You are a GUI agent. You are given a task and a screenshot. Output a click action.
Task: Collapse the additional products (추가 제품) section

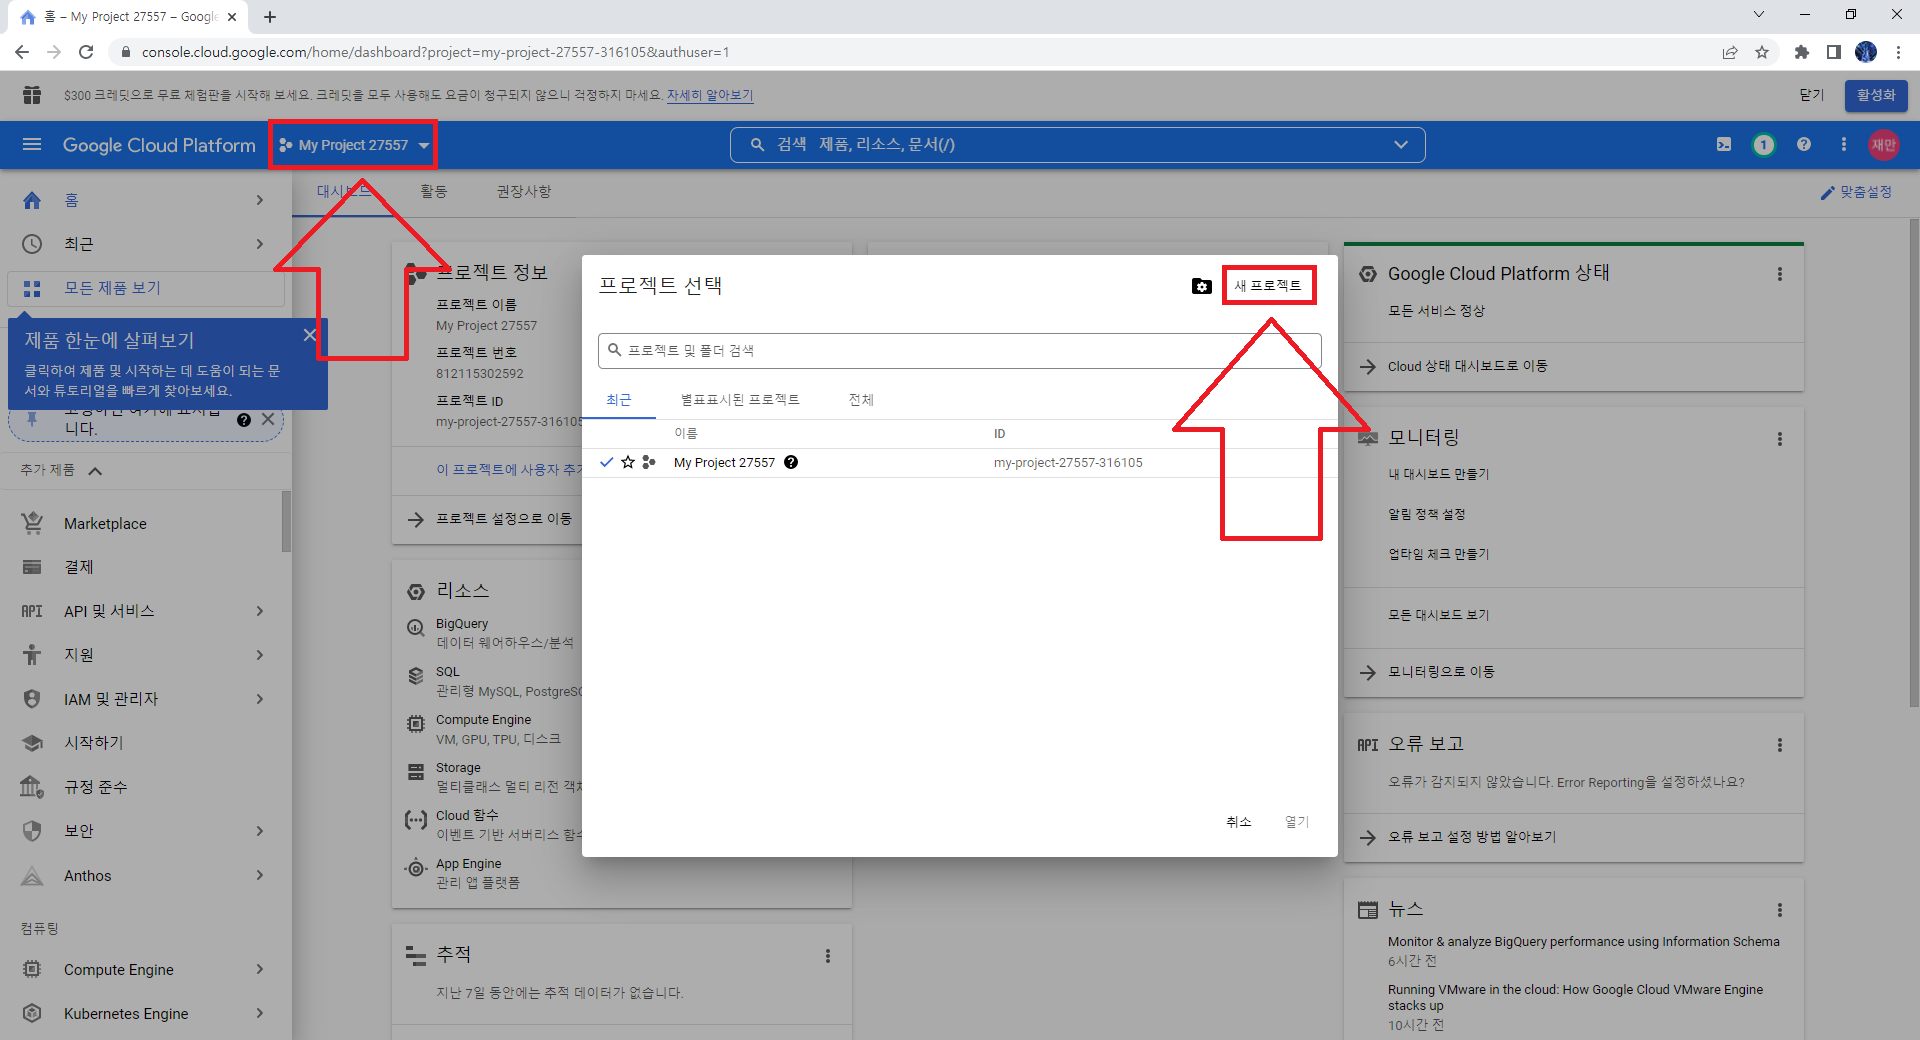click(x=95, y=471)
